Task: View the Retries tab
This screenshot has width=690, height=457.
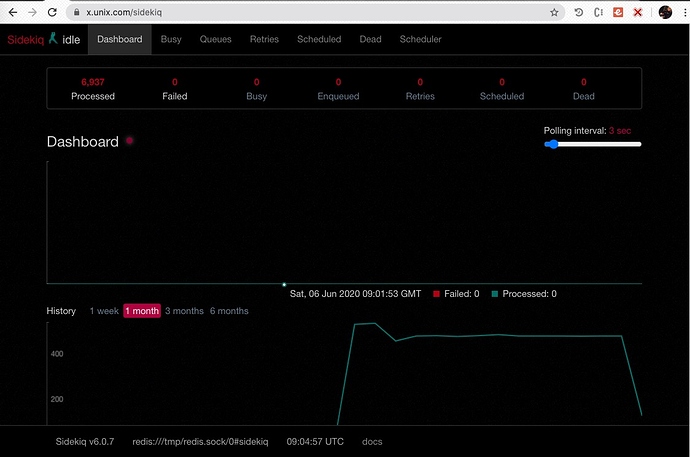Action: 264,40
